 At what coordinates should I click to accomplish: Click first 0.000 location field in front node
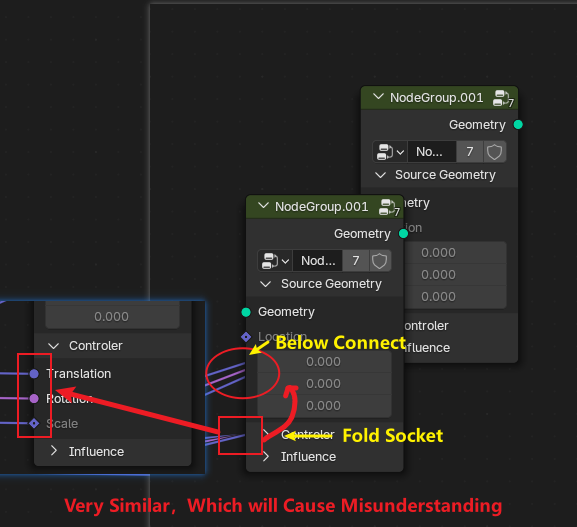(324, 362)
